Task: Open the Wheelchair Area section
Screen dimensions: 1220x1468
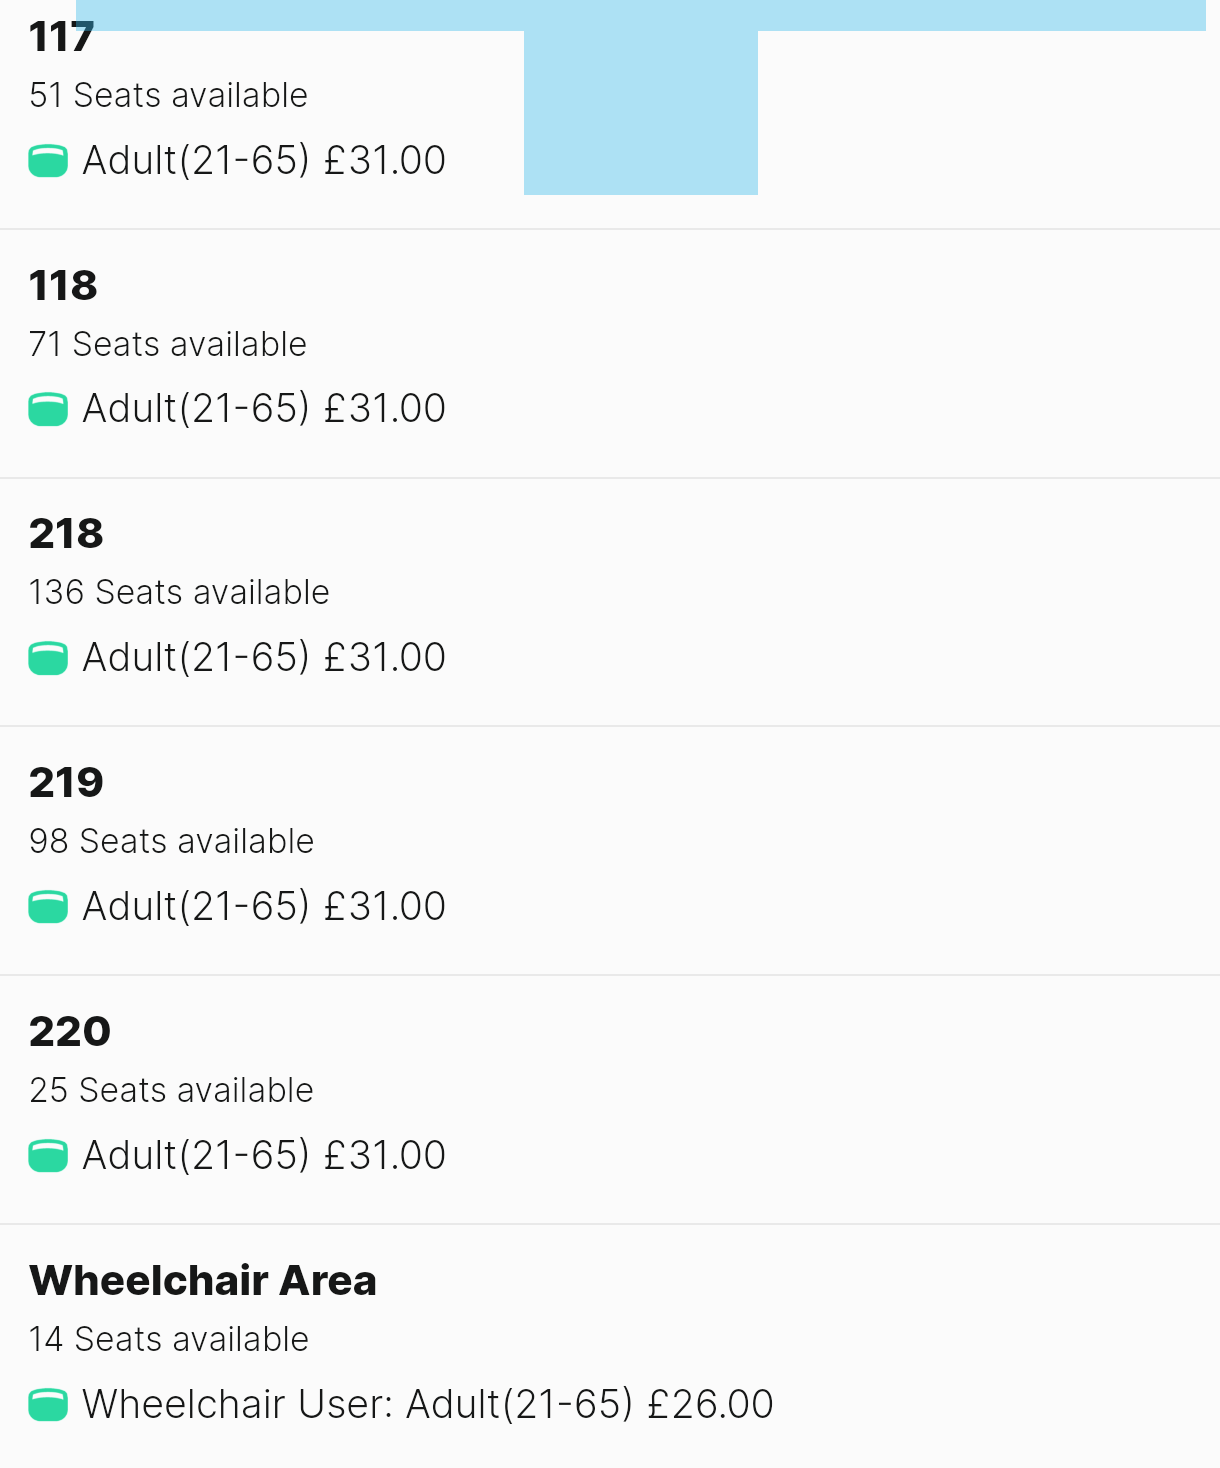Action: (203, 1281)
